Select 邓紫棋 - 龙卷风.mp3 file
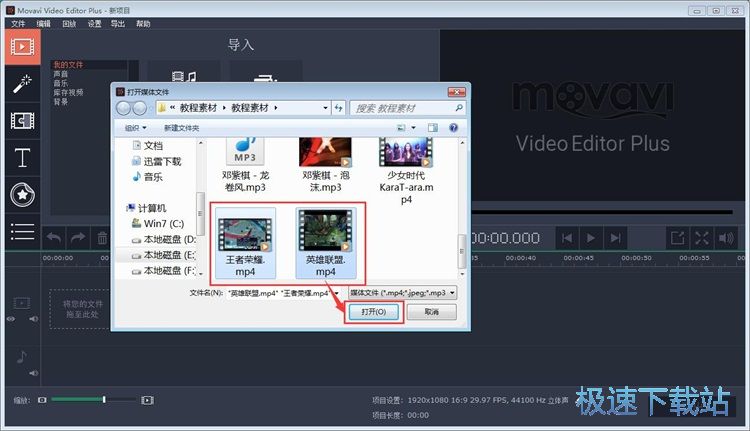 pos(245,166)
